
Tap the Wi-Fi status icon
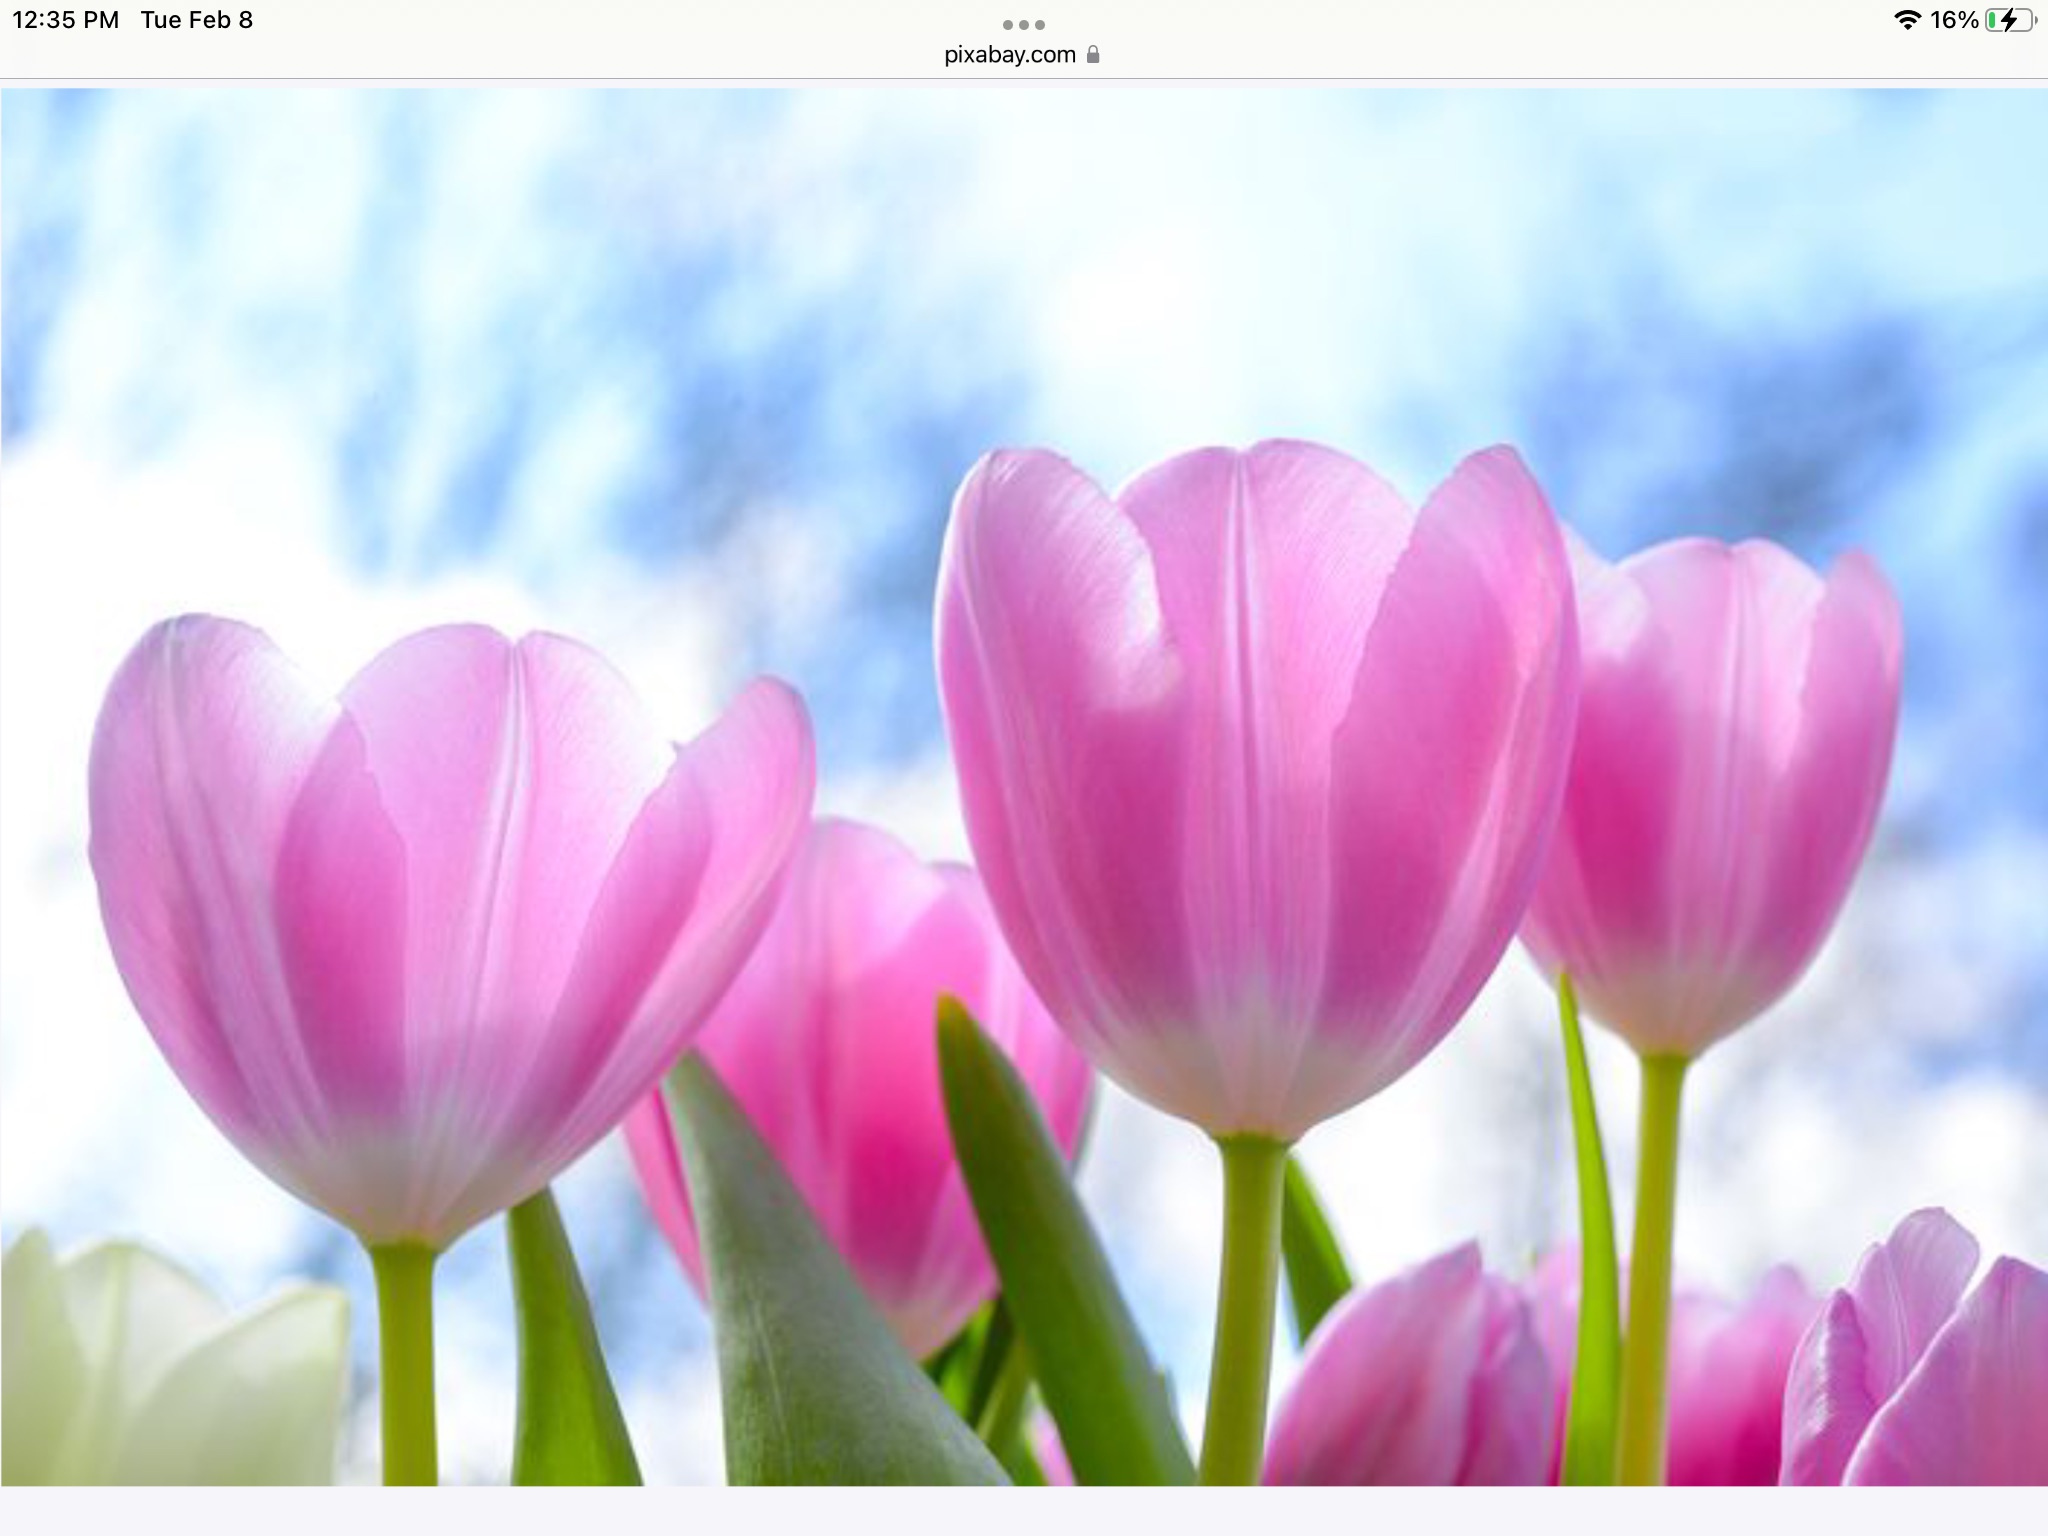(x=1907, y=20)
